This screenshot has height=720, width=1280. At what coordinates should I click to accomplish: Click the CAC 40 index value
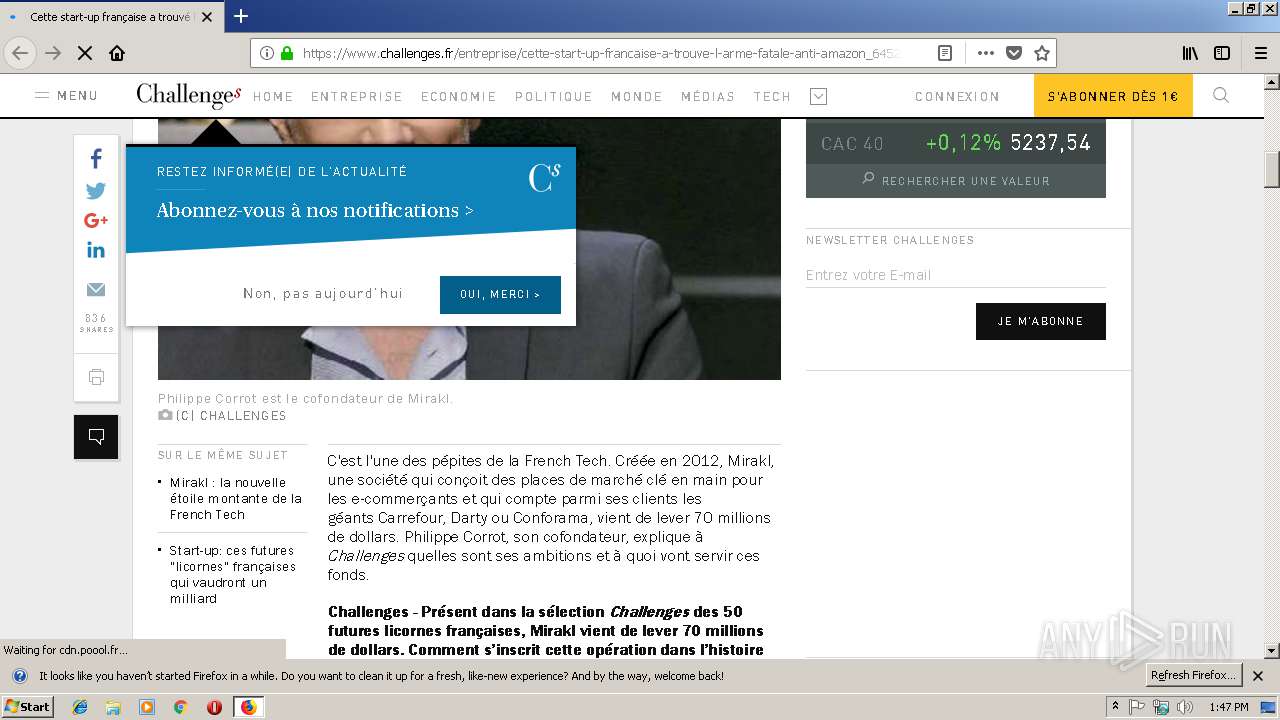pyautogui.click(x=1050, y=143)
